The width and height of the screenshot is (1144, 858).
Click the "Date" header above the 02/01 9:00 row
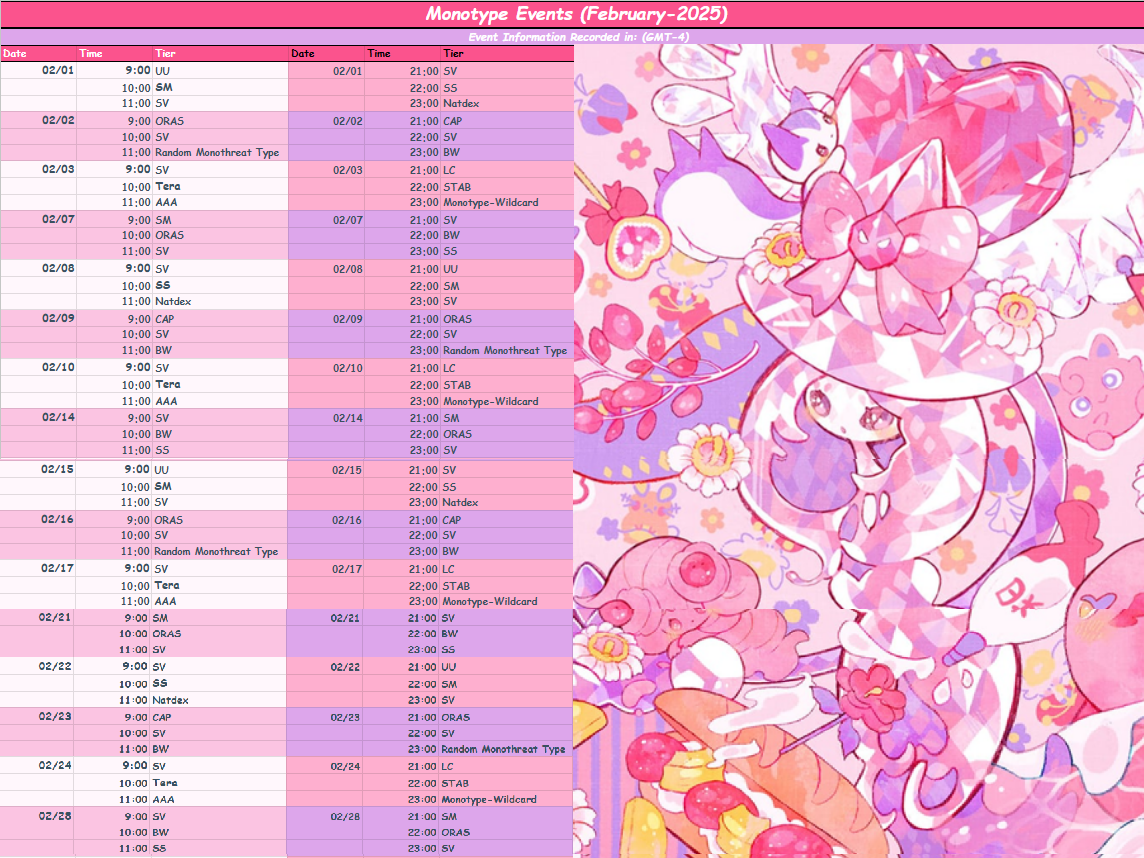(15, 53)
